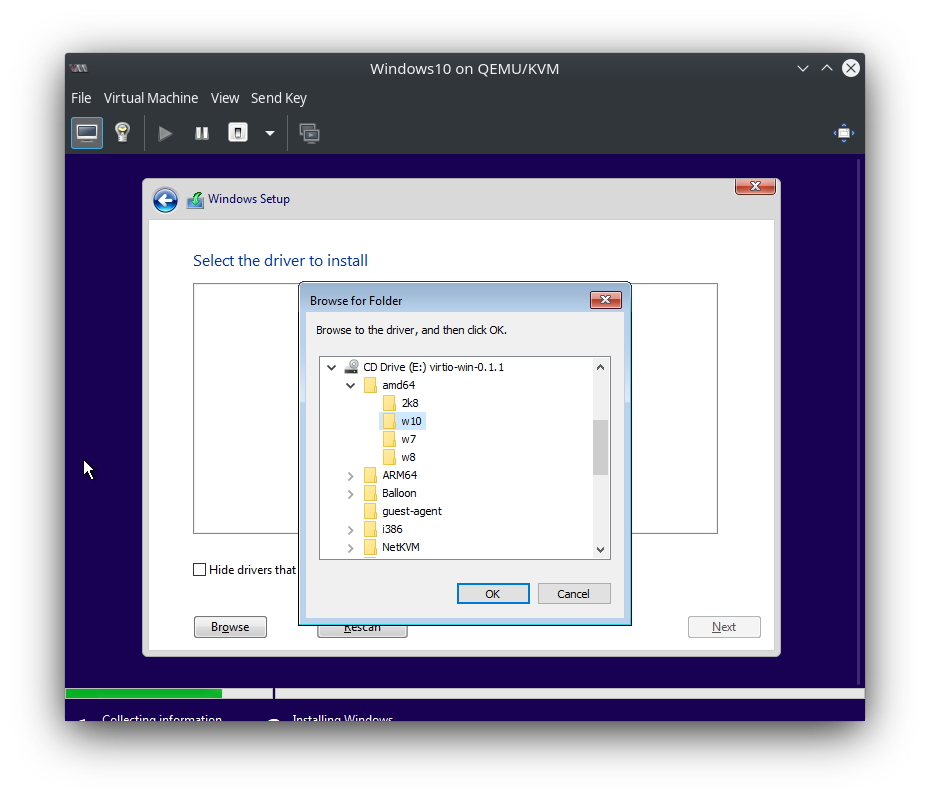
Task: Click the NetKVM folder icon
Action: (370, 547)
